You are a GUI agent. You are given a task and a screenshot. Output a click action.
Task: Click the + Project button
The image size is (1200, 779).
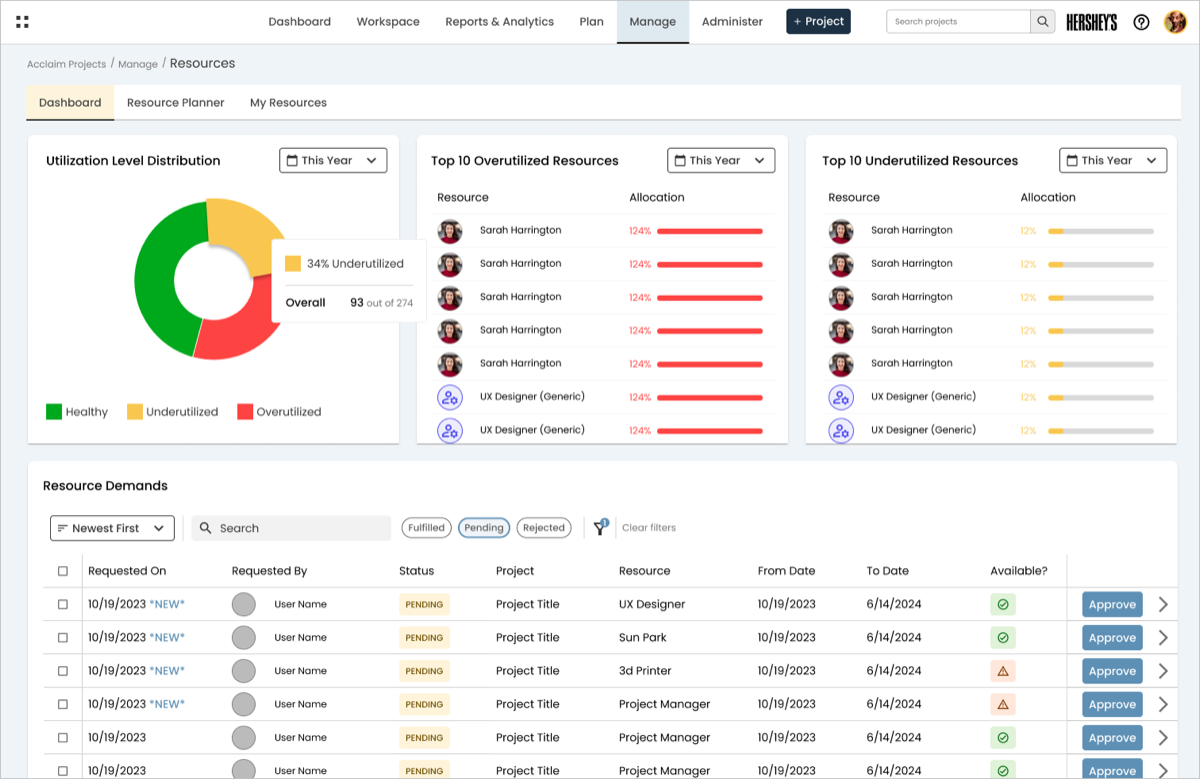[x=818, y=21]
